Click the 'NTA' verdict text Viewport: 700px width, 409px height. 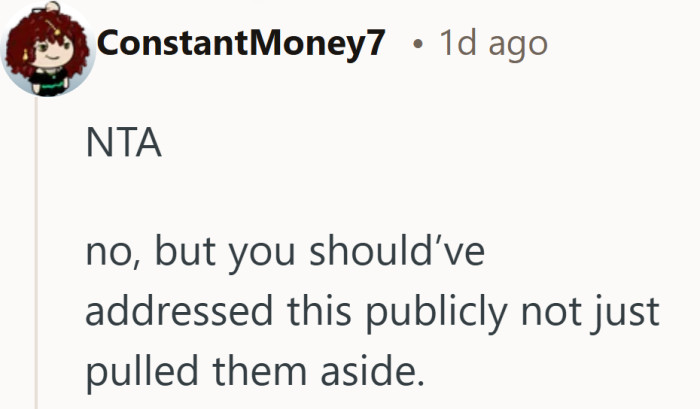click(x=123, y=143)
